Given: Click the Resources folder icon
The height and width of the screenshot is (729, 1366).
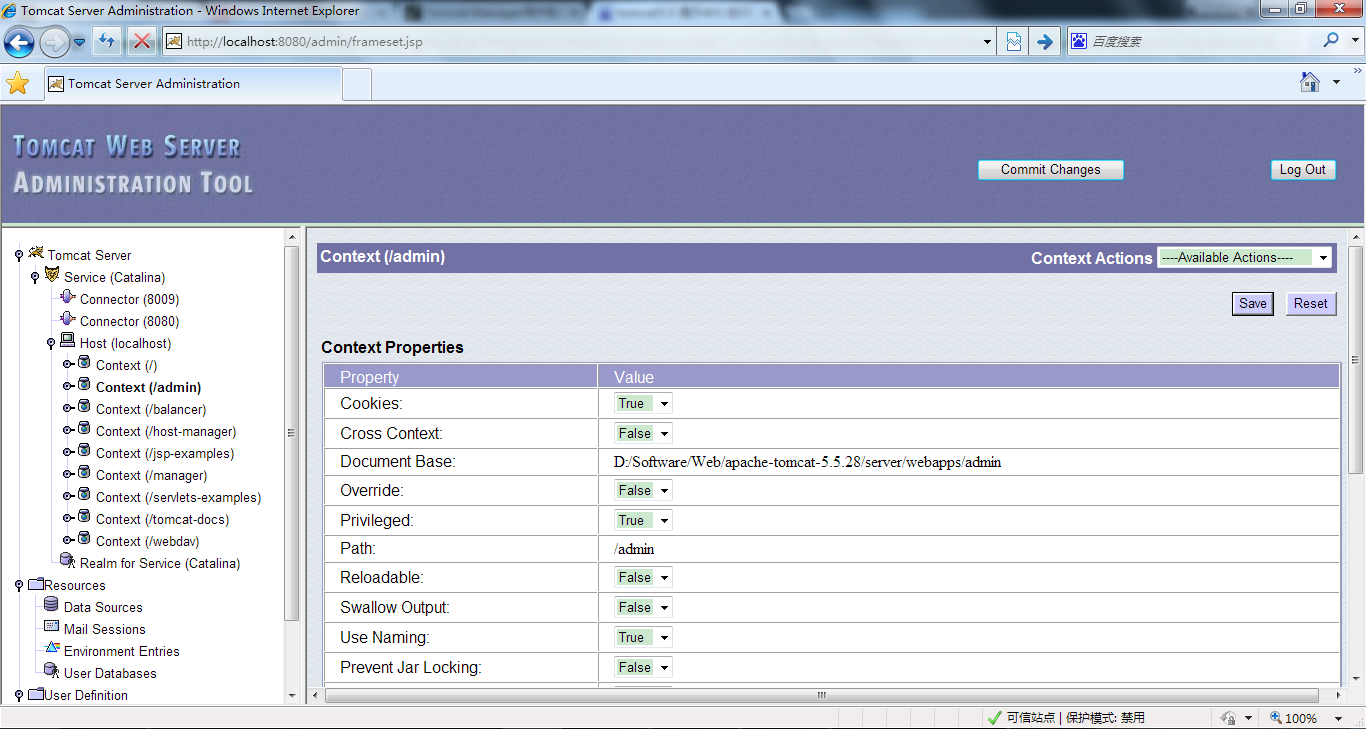Looking at the screenshot, I should point(36,584).
